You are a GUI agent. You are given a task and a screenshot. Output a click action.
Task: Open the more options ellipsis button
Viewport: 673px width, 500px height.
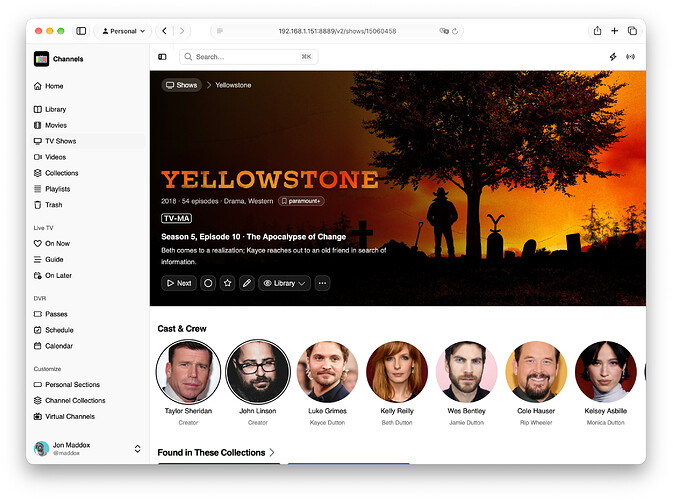click(x=322, y=283)
